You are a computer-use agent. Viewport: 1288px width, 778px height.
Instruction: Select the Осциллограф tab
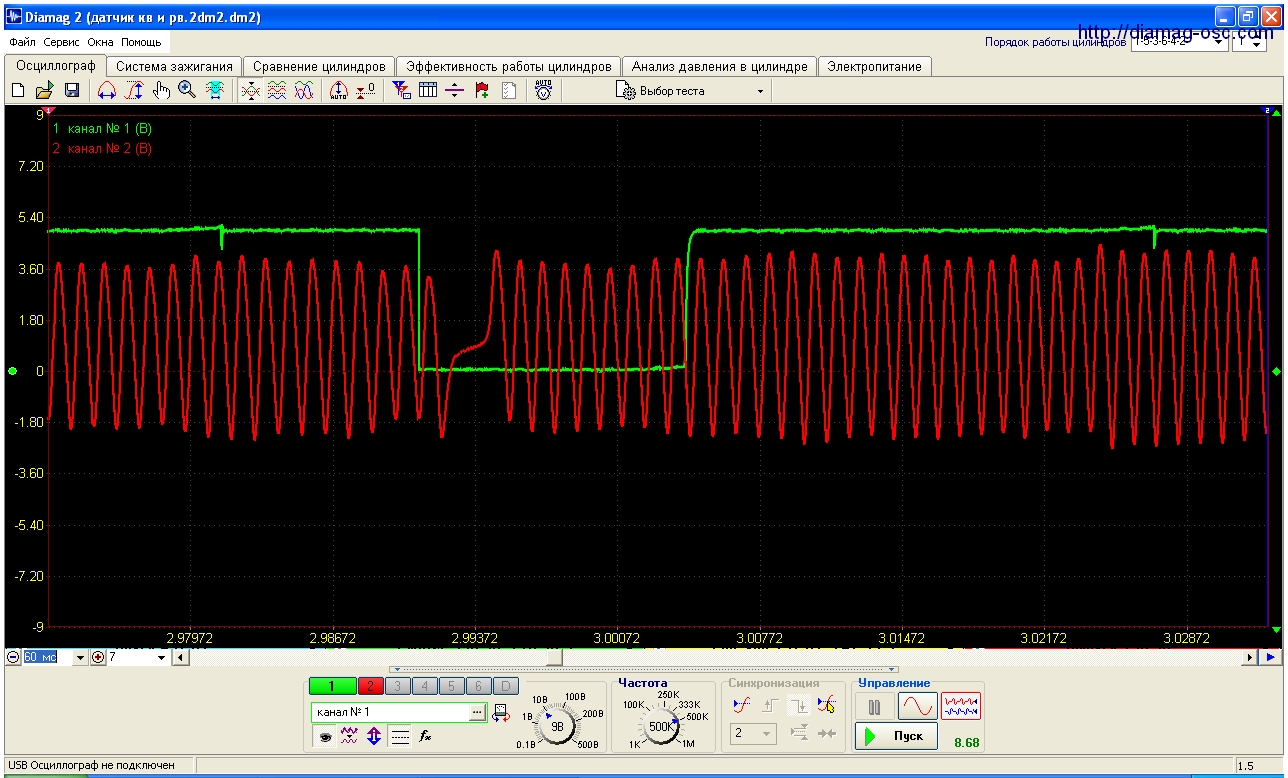(56, 65)
